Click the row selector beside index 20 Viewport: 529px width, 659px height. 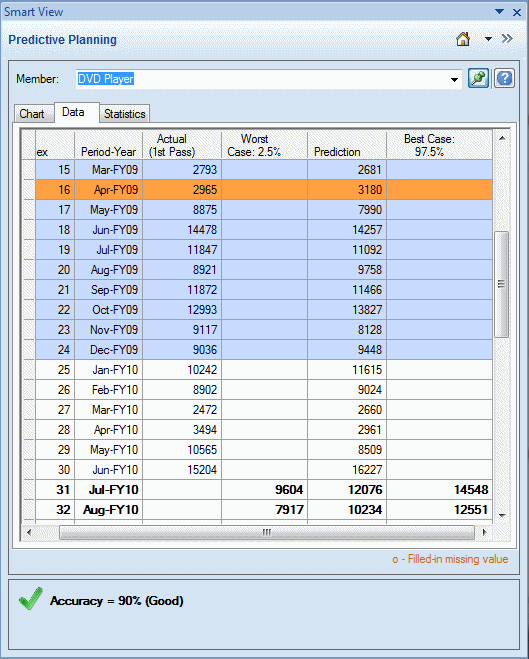[x=29, y=269]
